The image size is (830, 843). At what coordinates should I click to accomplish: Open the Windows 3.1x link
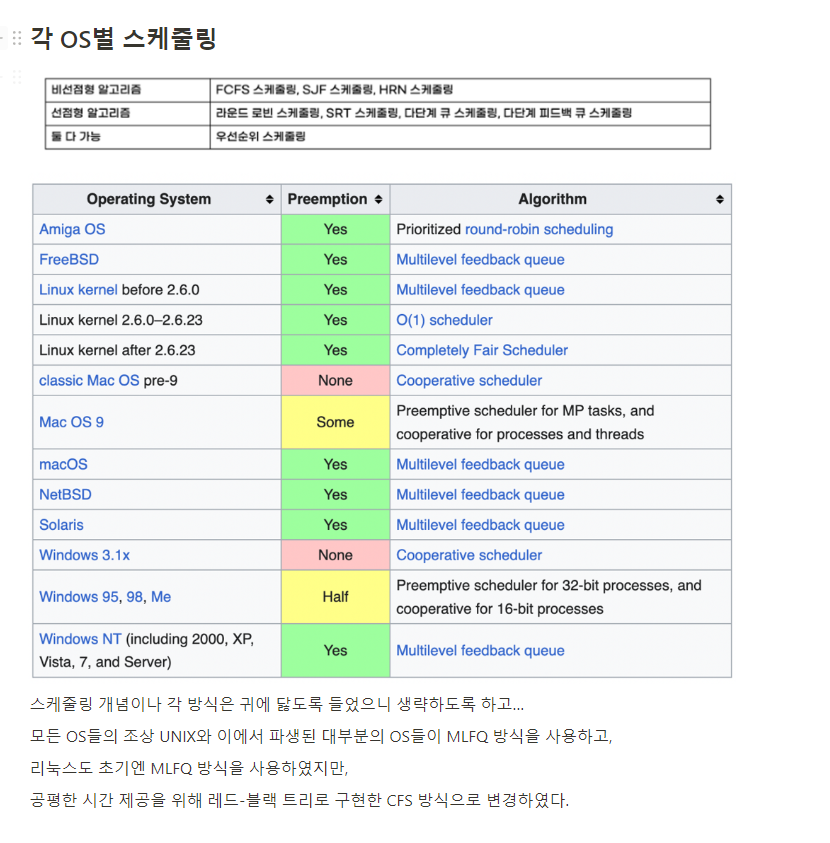pyautogui.click(x=84, y=555)
